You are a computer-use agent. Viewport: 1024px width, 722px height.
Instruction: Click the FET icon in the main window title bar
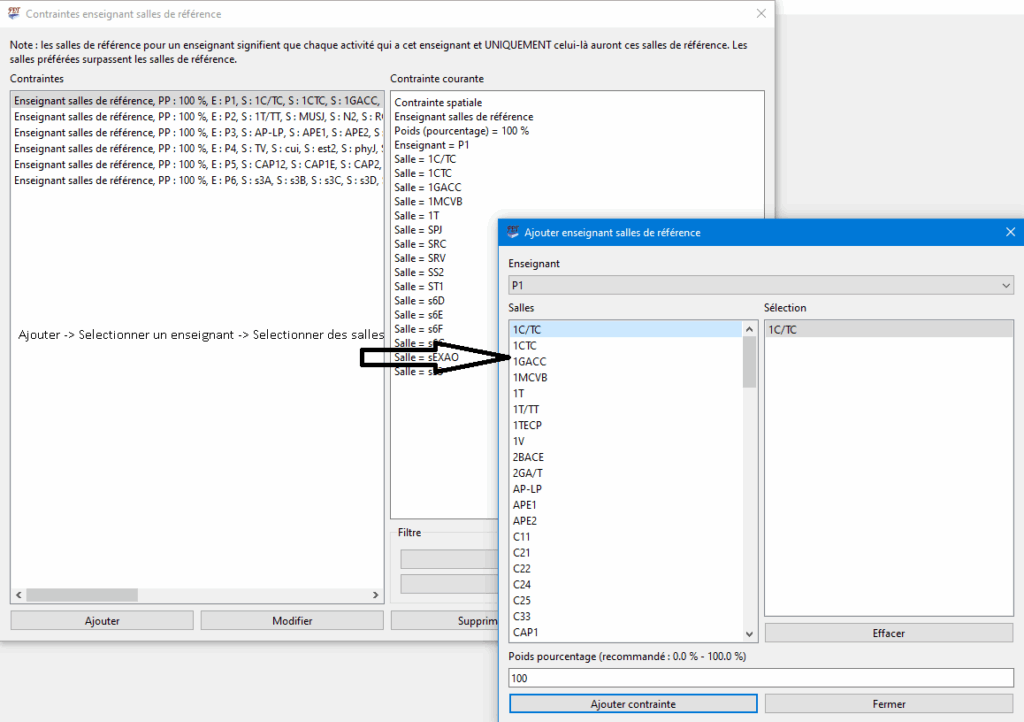point(14,14)
